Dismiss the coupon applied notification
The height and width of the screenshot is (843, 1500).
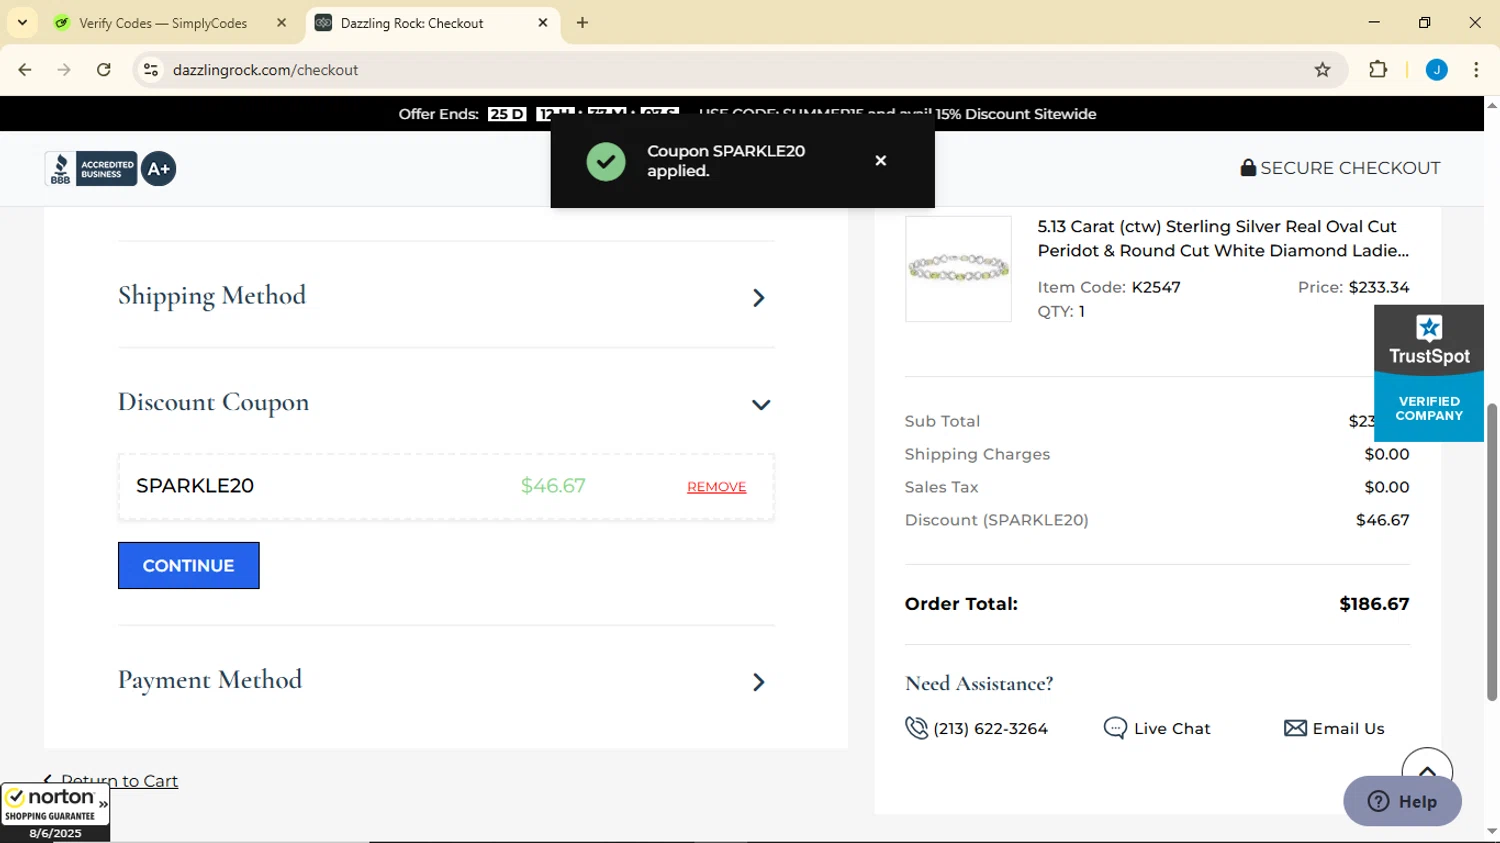880,161
